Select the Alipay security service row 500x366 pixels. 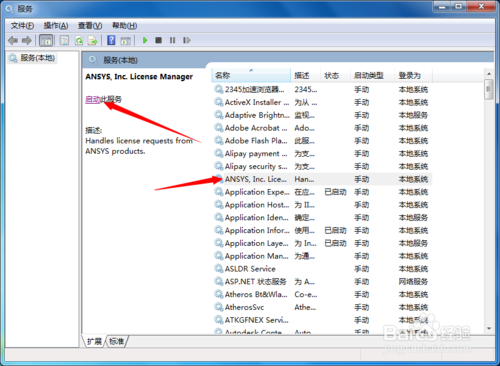point(322,166)
